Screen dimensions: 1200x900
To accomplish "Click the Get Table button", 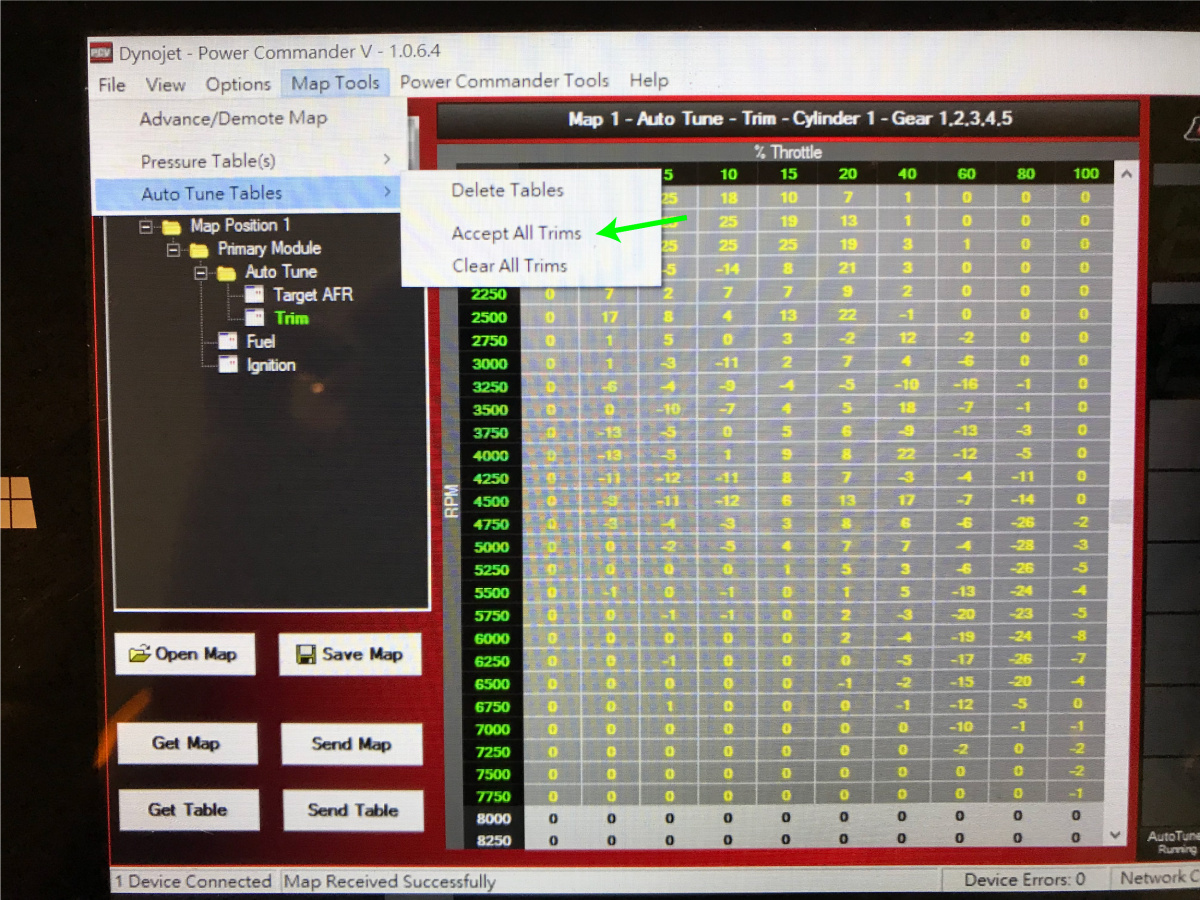I will (188, 810).
